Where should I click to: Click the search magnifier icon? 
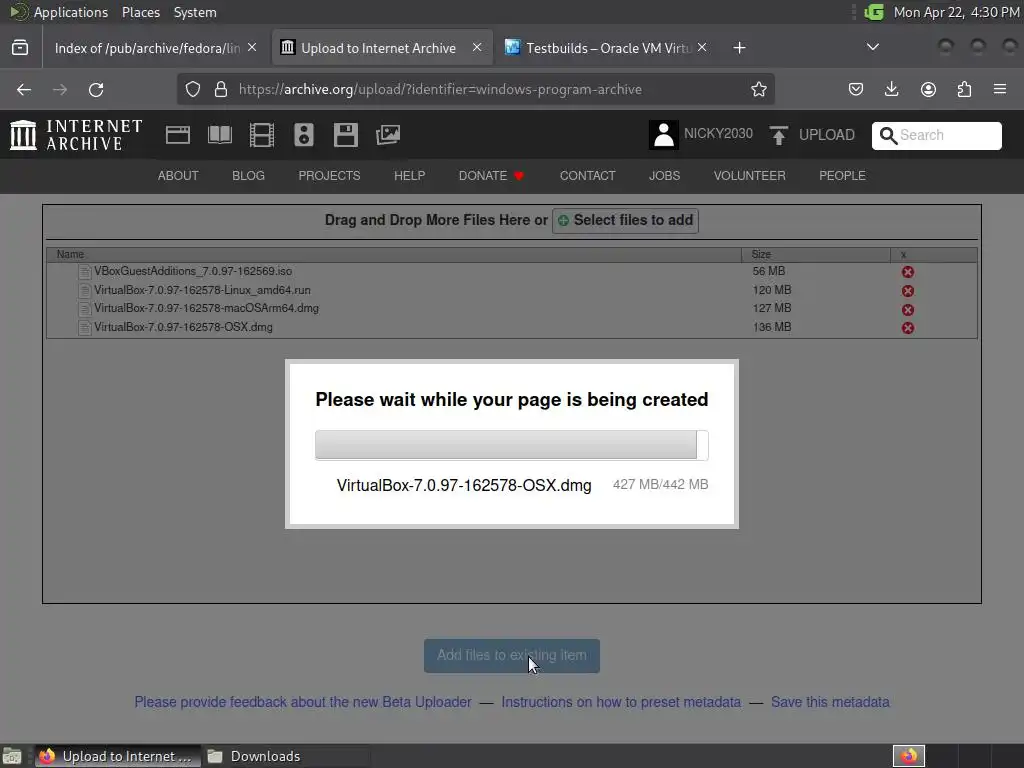[888, 135]
